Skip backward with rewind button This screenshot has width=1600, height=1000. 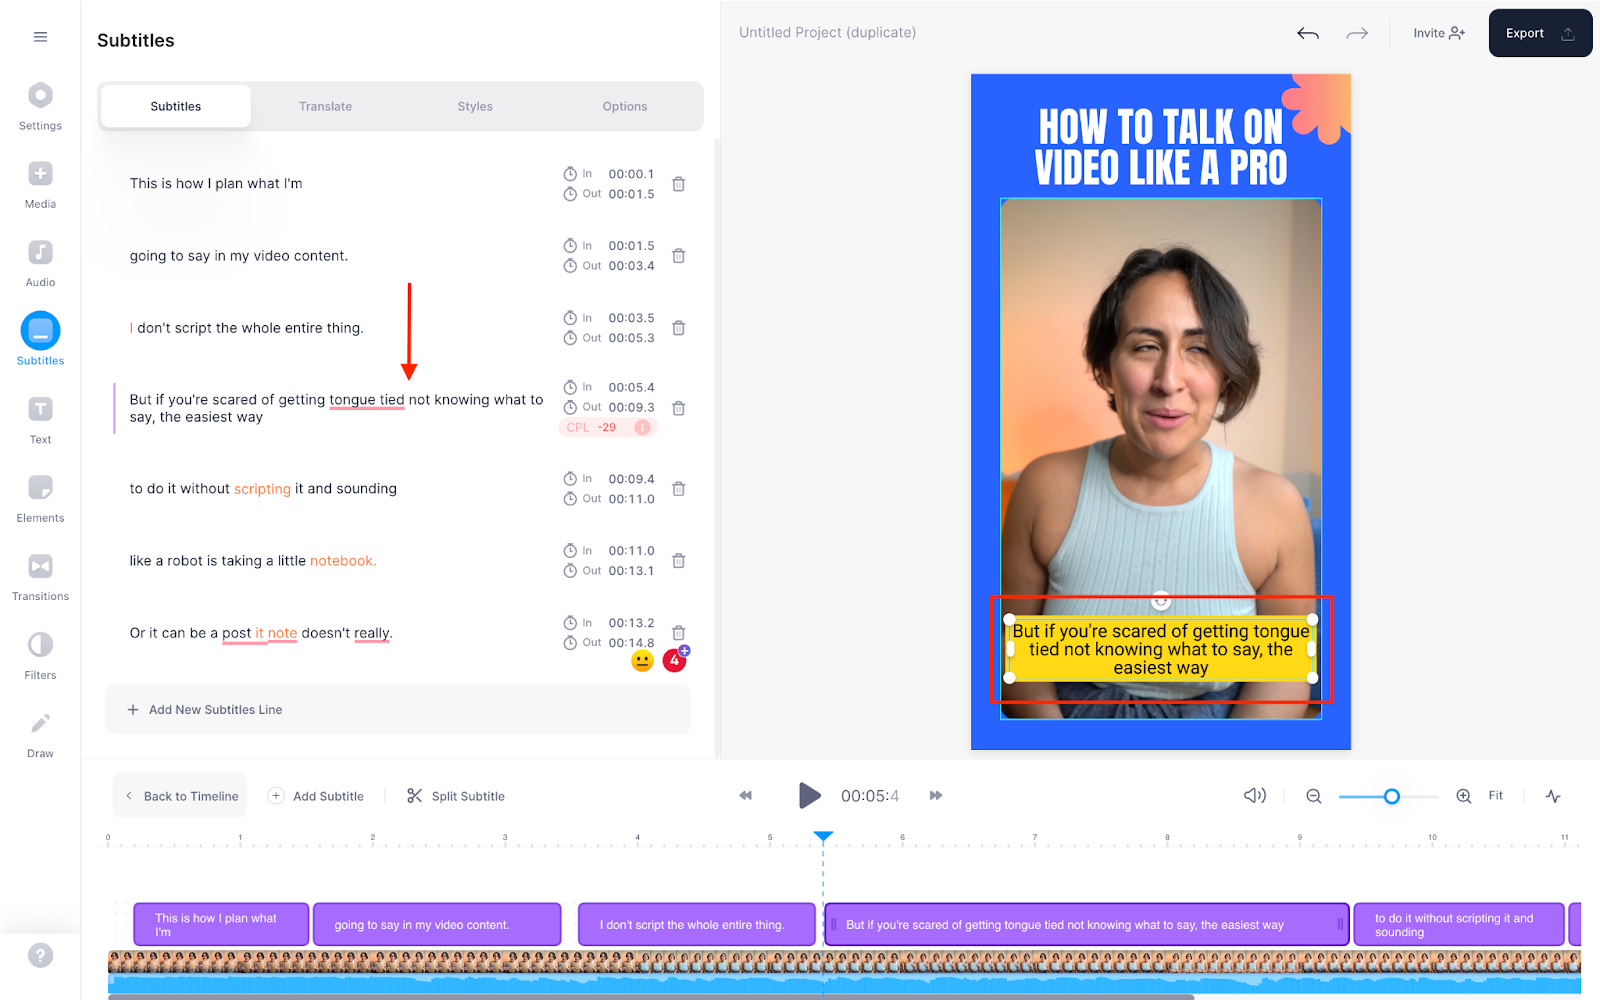pos(745,796)
